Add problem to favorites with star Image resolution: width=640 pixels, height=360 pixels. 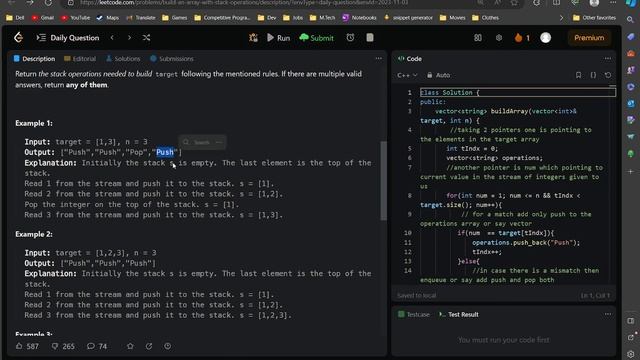tap(130, 346)
